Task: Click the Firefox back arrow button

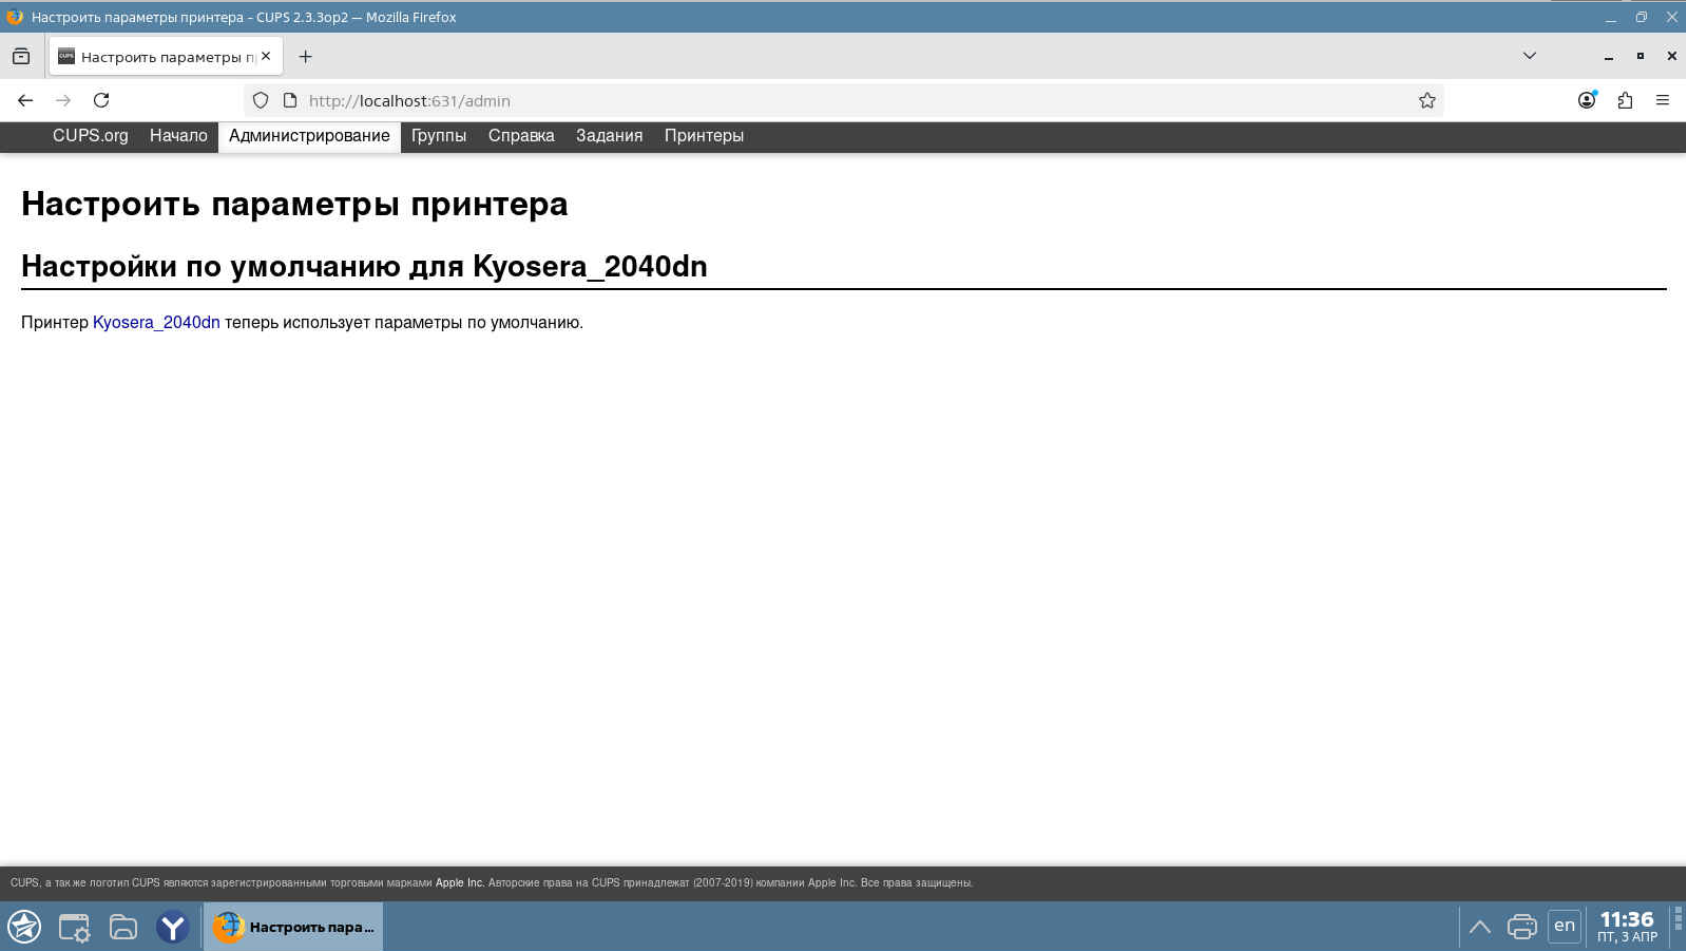Action: (25, 100)
